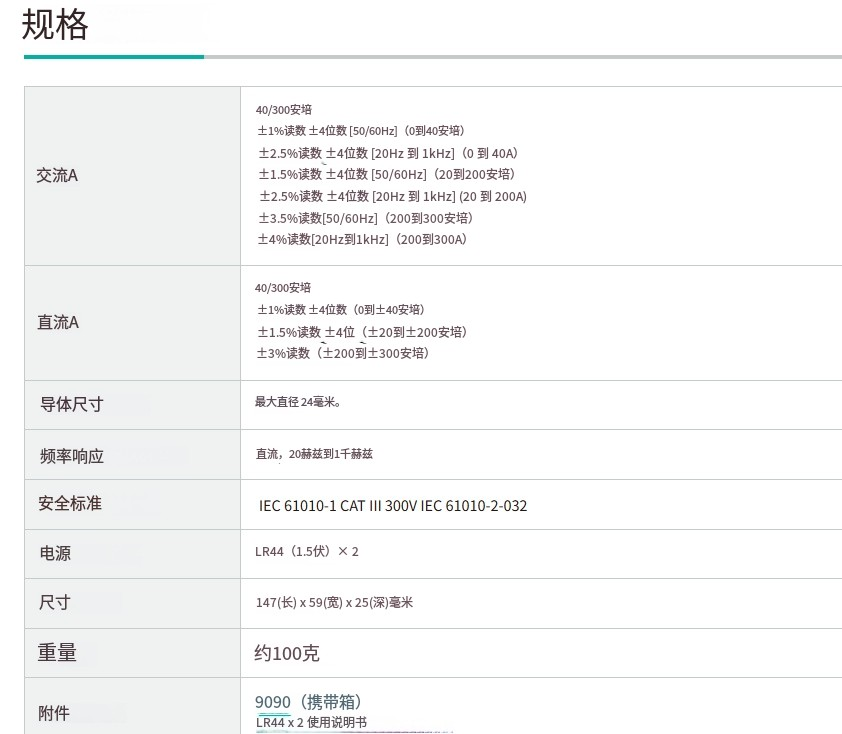Click the 安全标准 row label

coord(70,503)
